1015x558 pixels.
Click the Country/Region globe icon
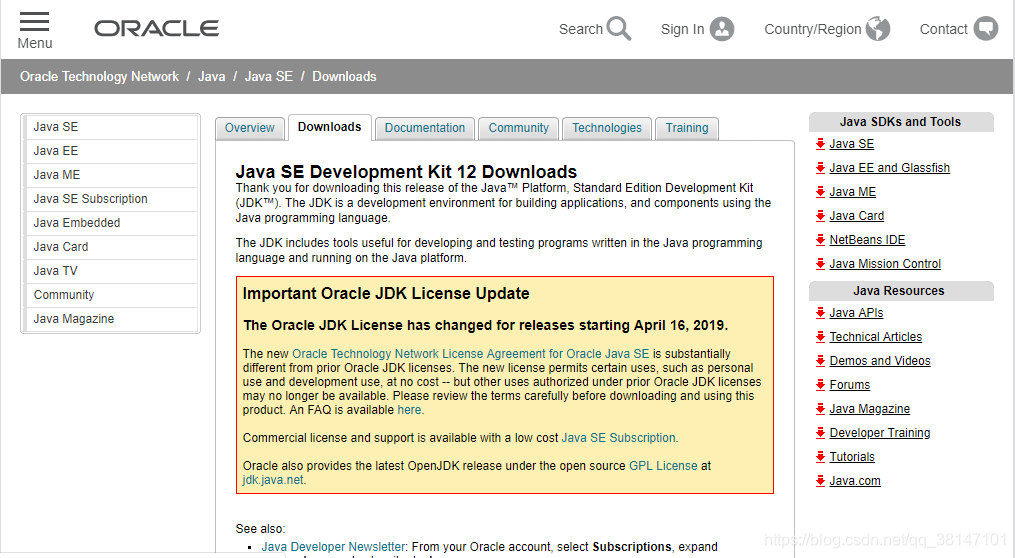[x=878, y=28]
